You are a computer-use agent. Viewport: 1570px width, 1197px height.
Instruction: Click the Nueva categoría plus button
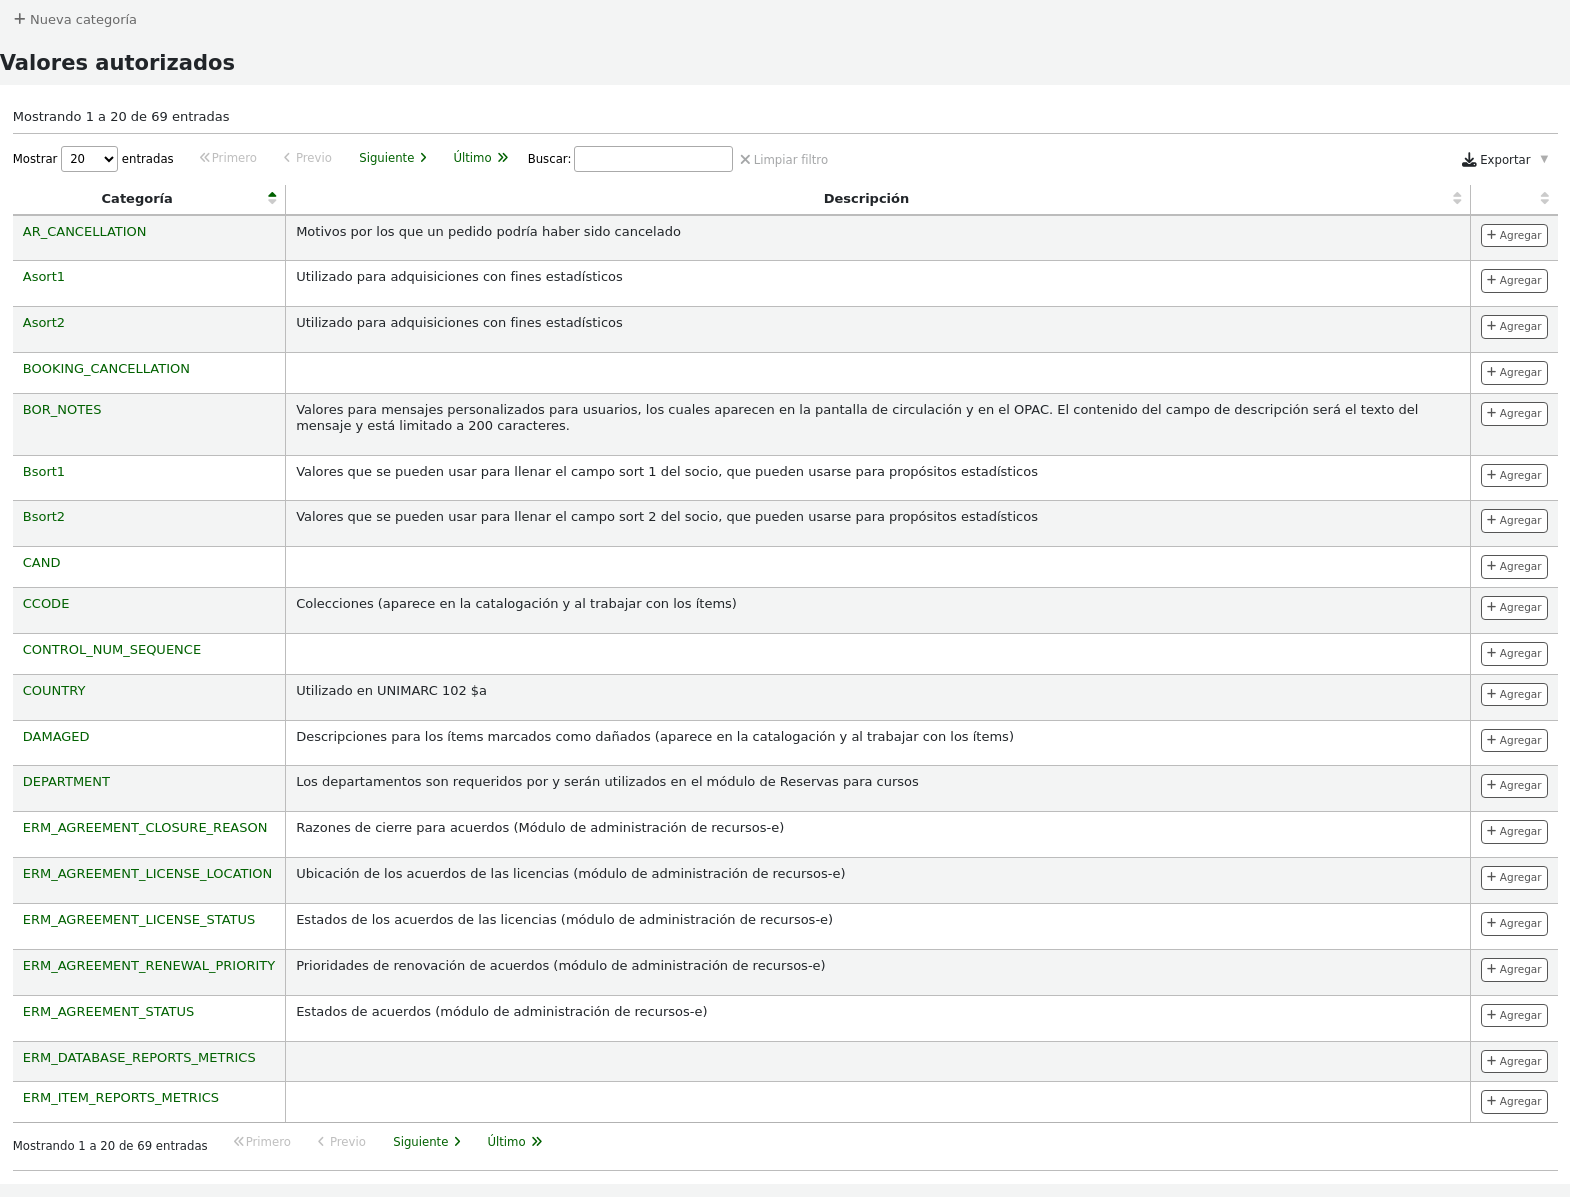75,19
